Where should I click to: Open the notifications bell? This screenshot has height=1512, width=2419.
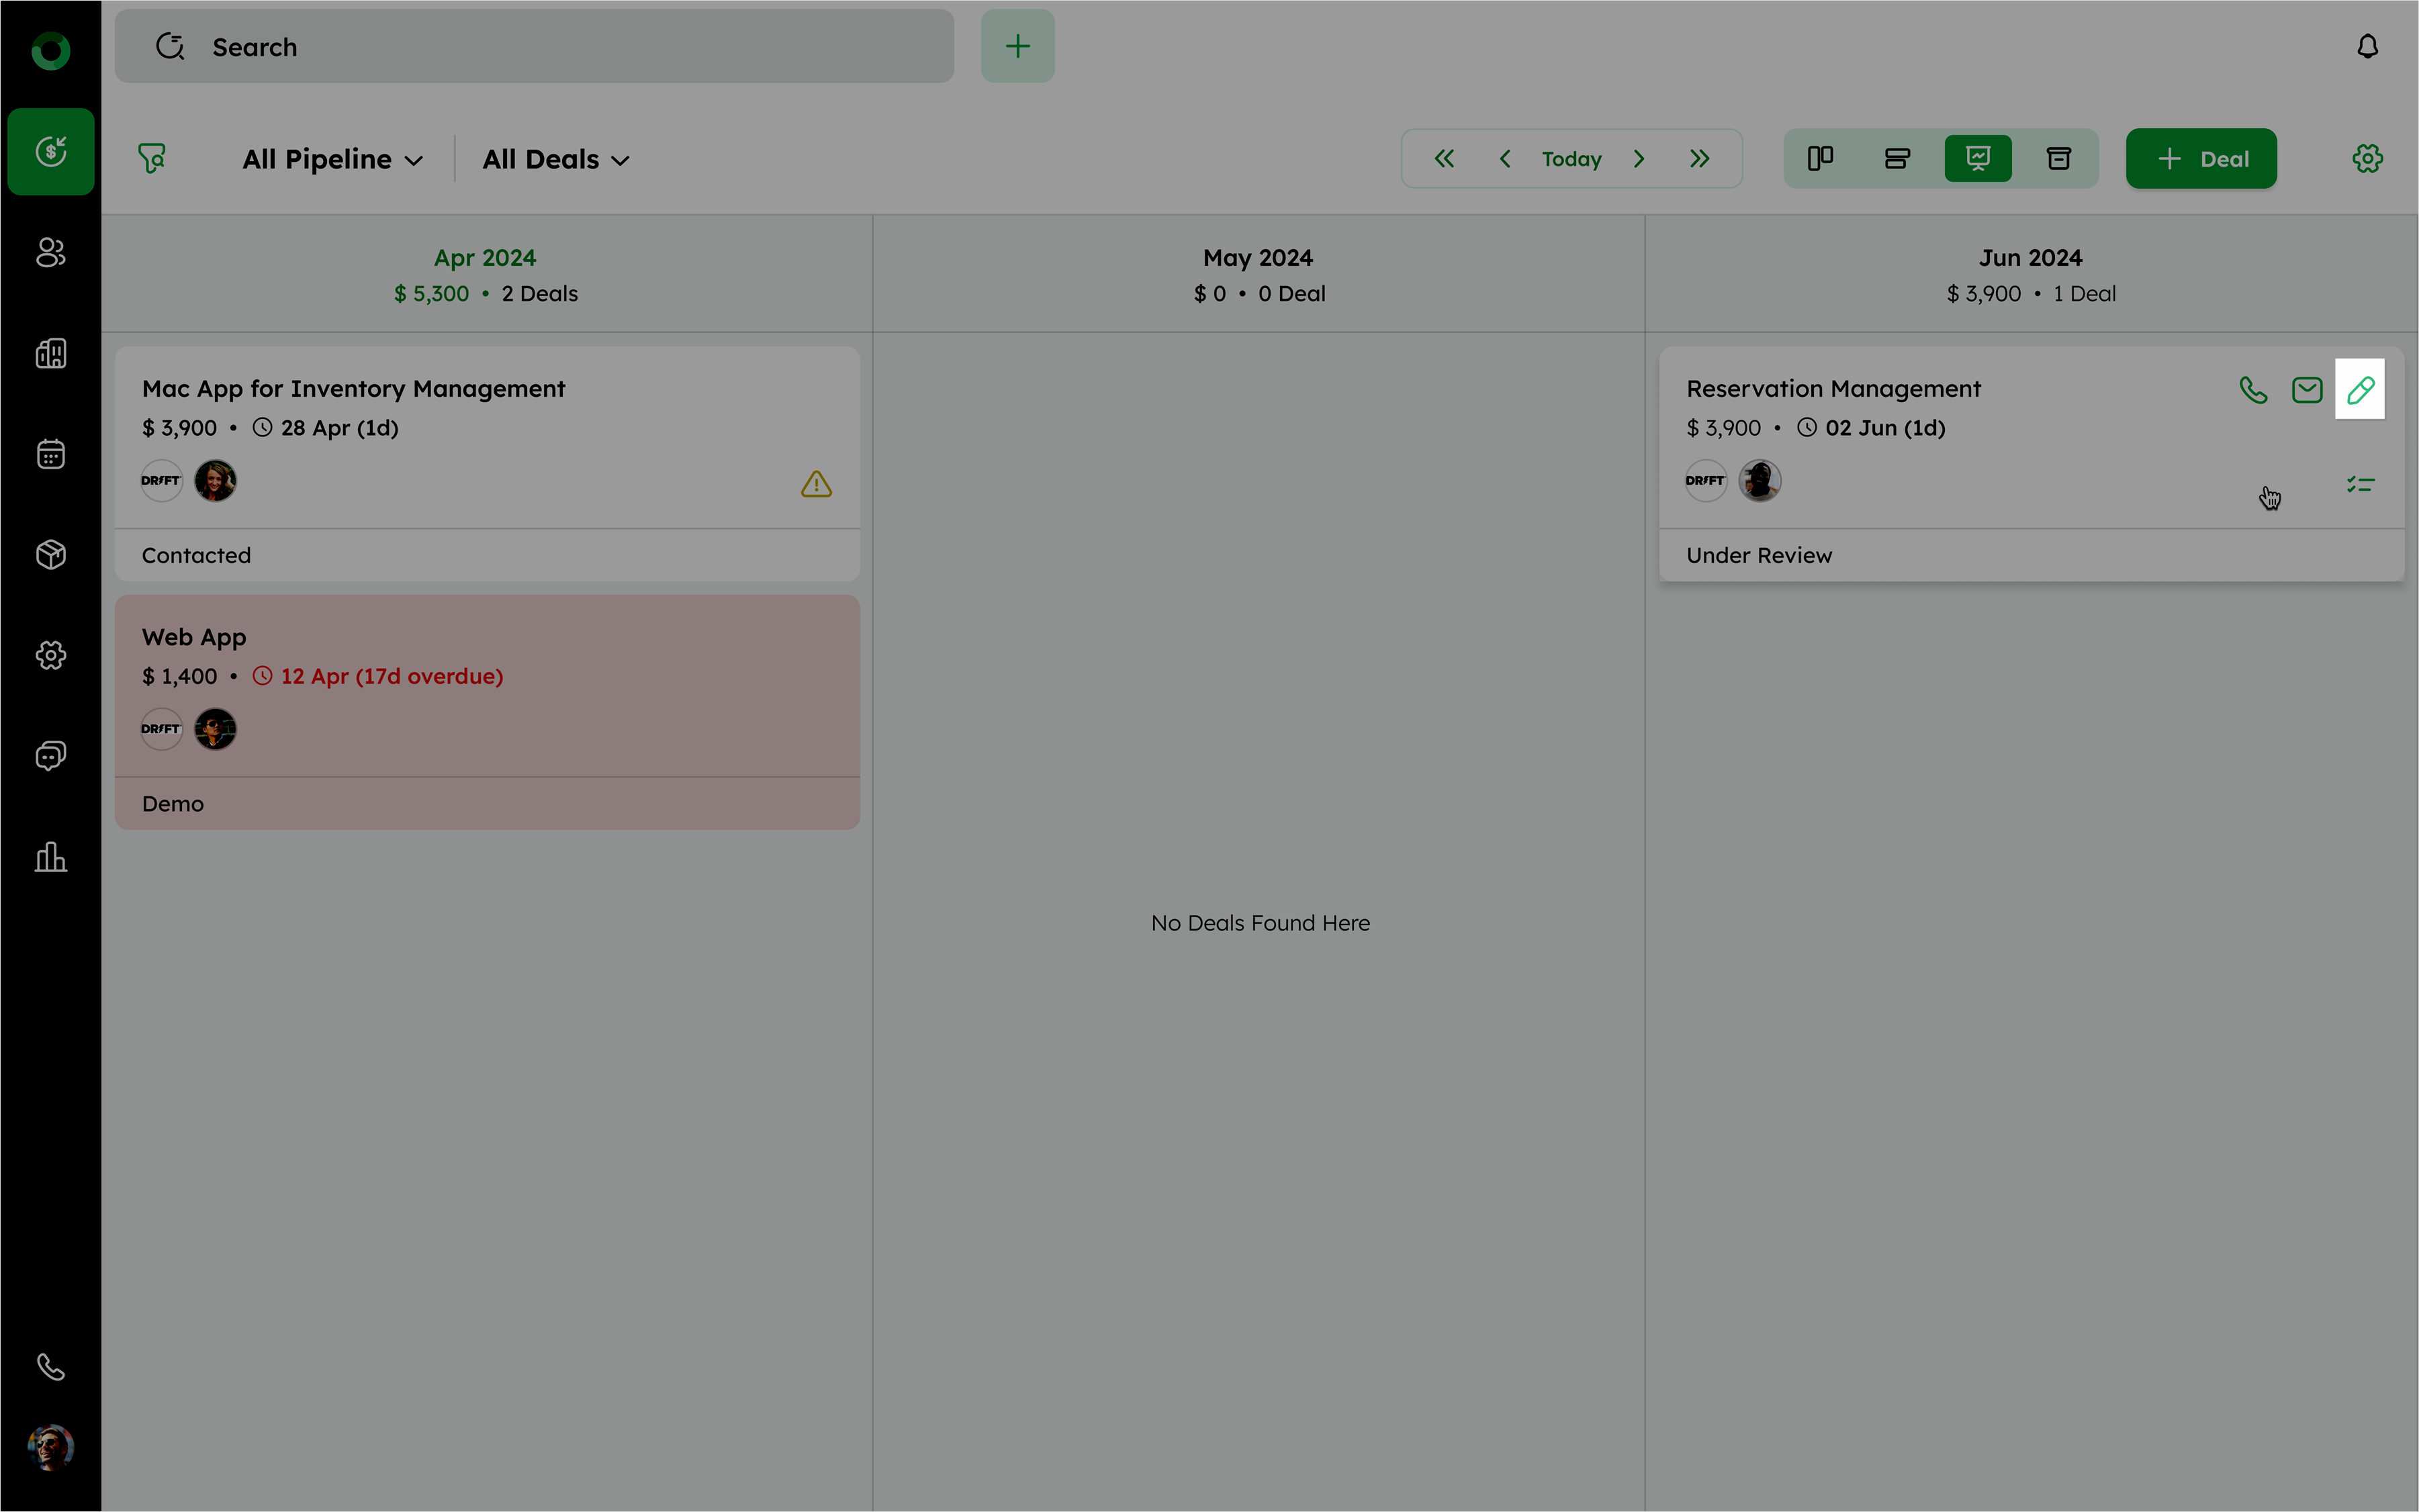coord(2367,47)
